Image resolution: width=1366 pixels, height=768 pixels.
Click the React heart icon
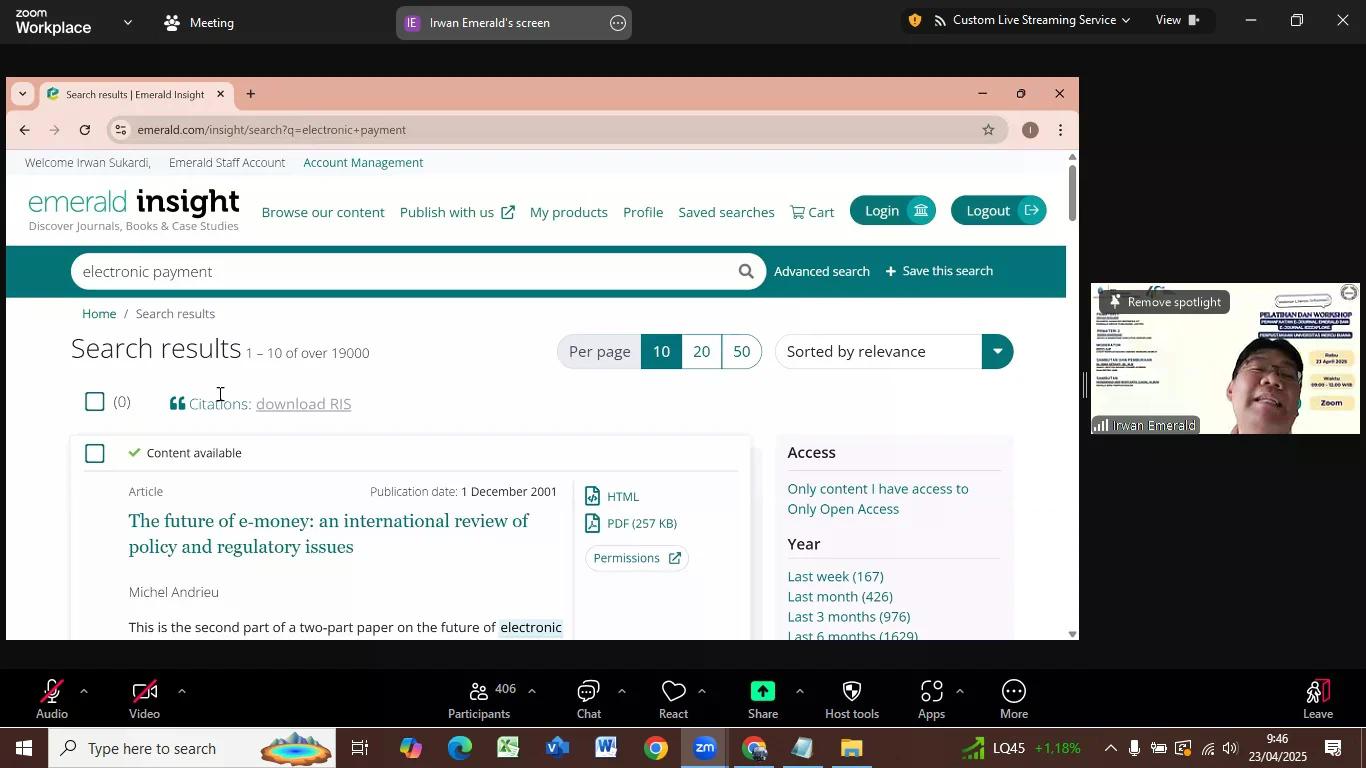(x=673, y=692)
